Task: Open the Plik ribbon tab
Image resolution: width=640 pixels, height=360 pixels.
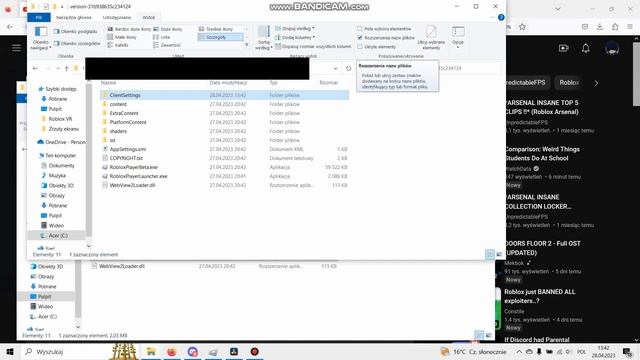Action: click(39, 18)
